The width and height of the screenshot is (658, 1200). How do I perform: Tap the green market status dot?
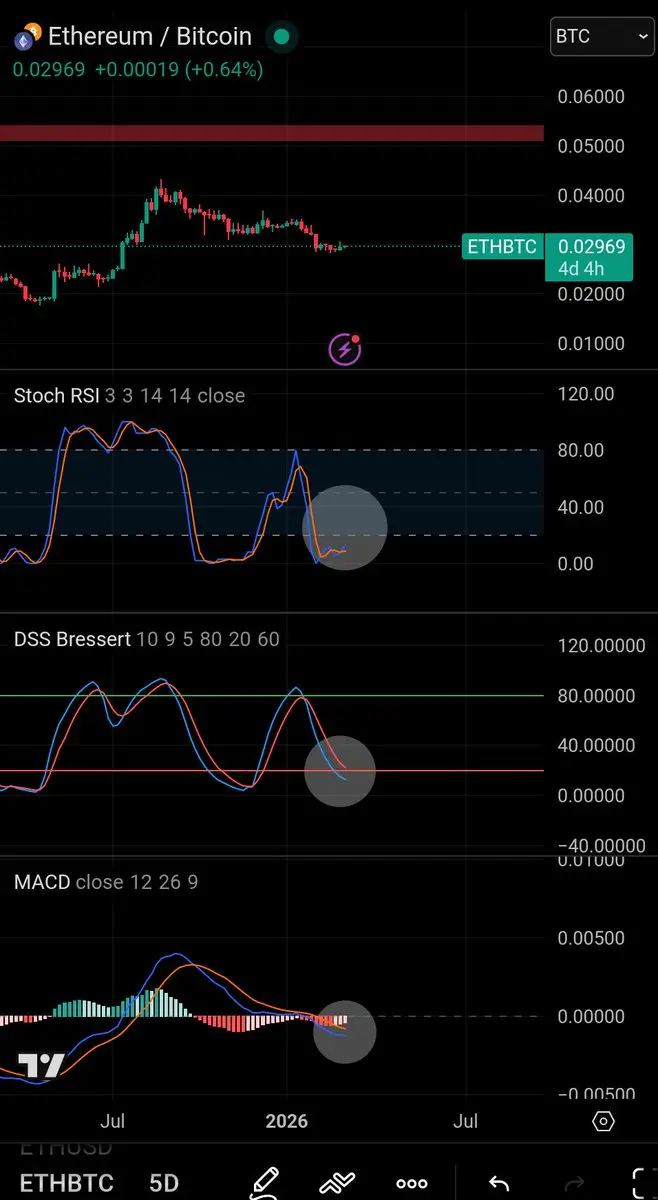coord(282,37)
